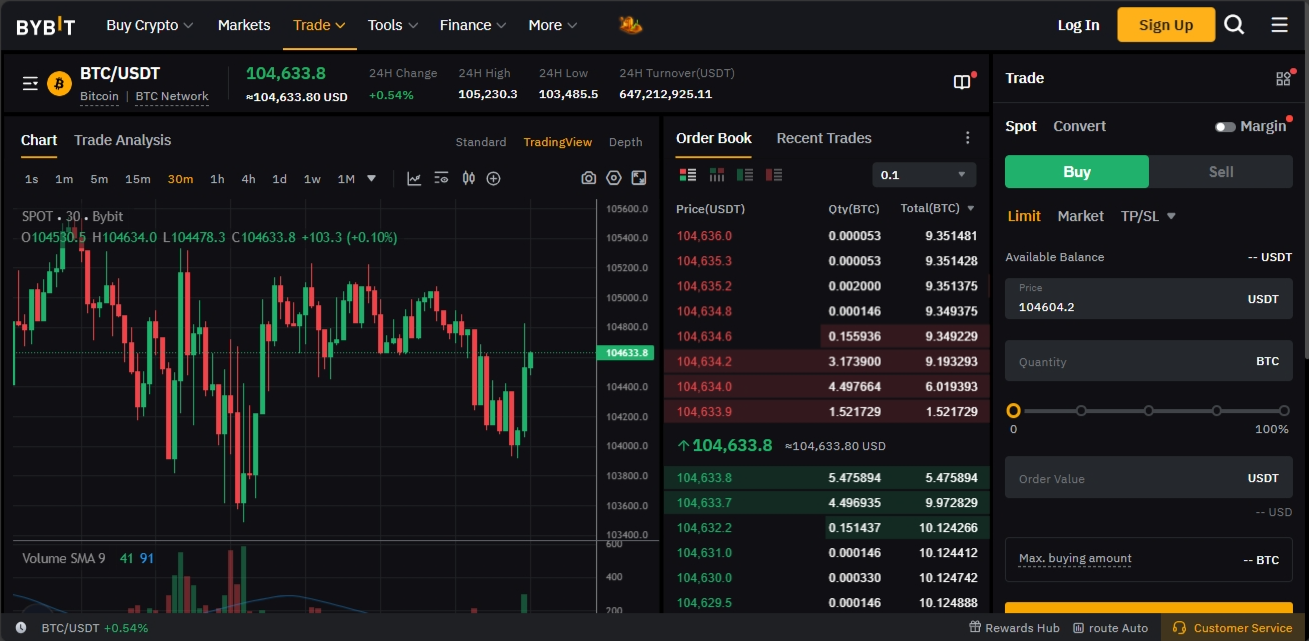Select the horizontal order book layout icon
The image size is (1309, 641).
click(716, 175)
